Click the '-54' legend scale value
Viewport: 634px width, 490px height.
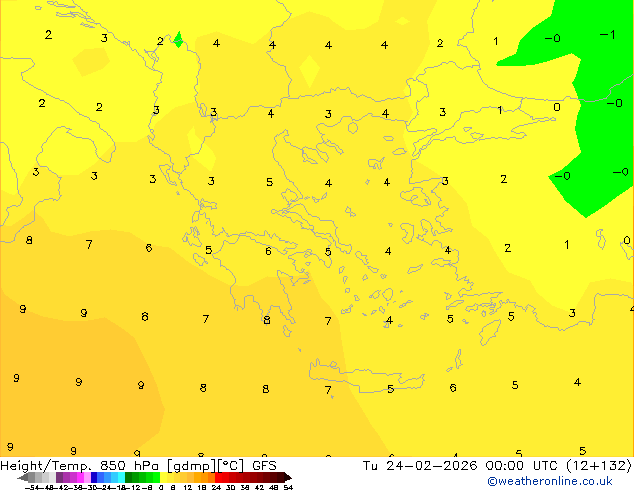point(31,487)
